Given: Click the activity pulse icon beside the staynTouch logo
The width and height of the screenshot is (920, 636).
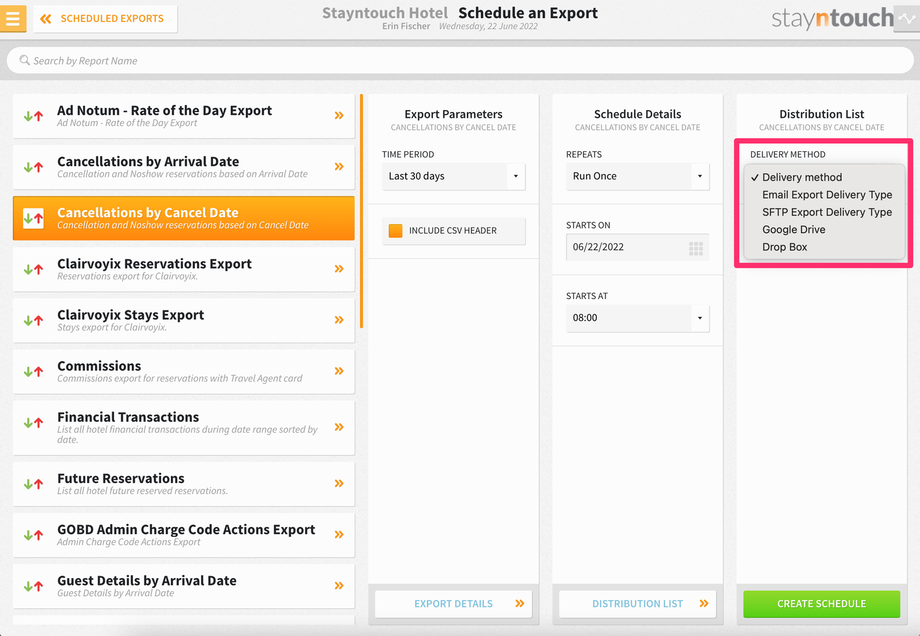Looking at the screenshot, I should click(x=907, y=19).
